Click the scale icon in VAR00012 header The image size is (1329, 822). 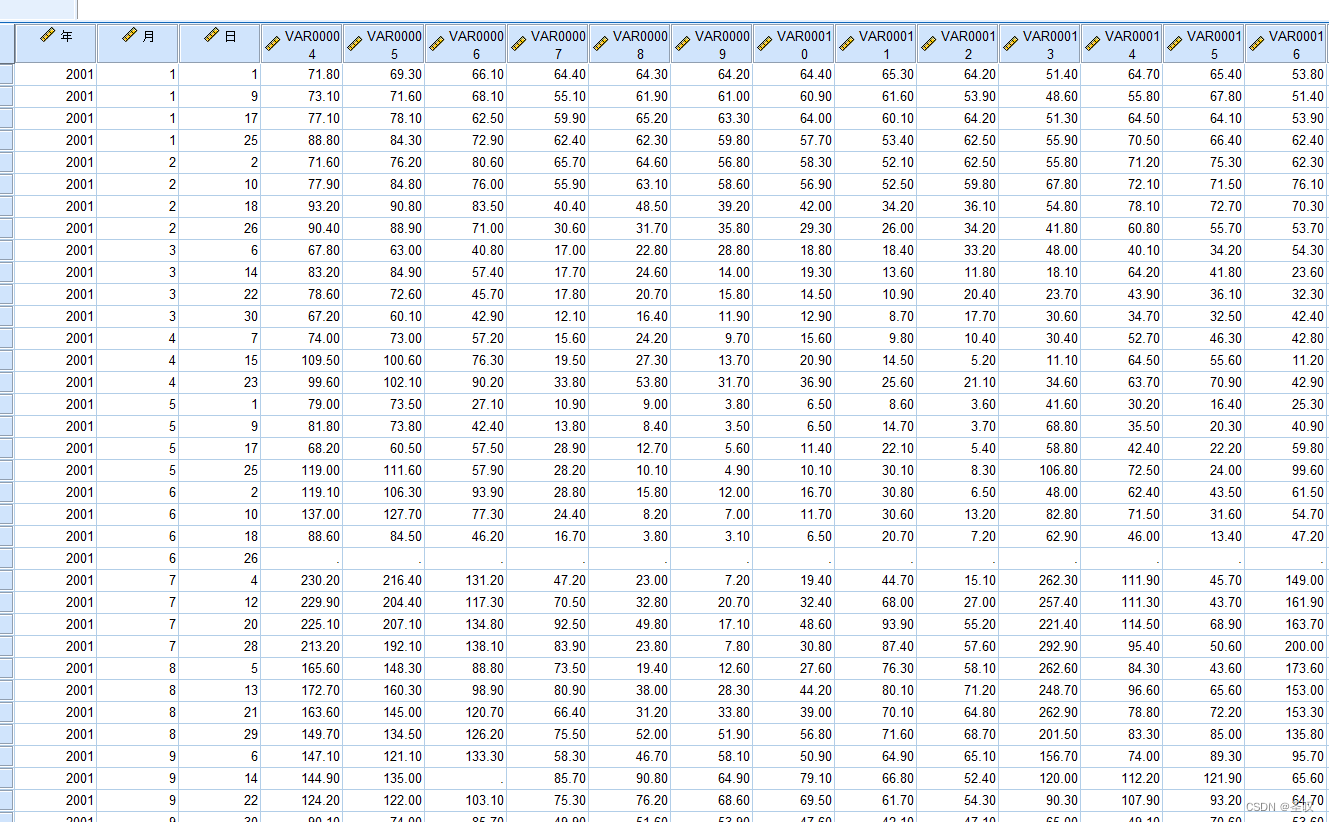[x=928, y=44]
